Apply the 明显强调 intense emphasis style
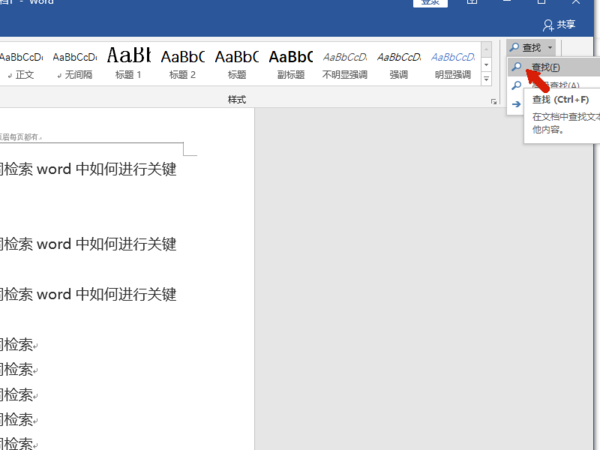 click(x=453, y=65)
